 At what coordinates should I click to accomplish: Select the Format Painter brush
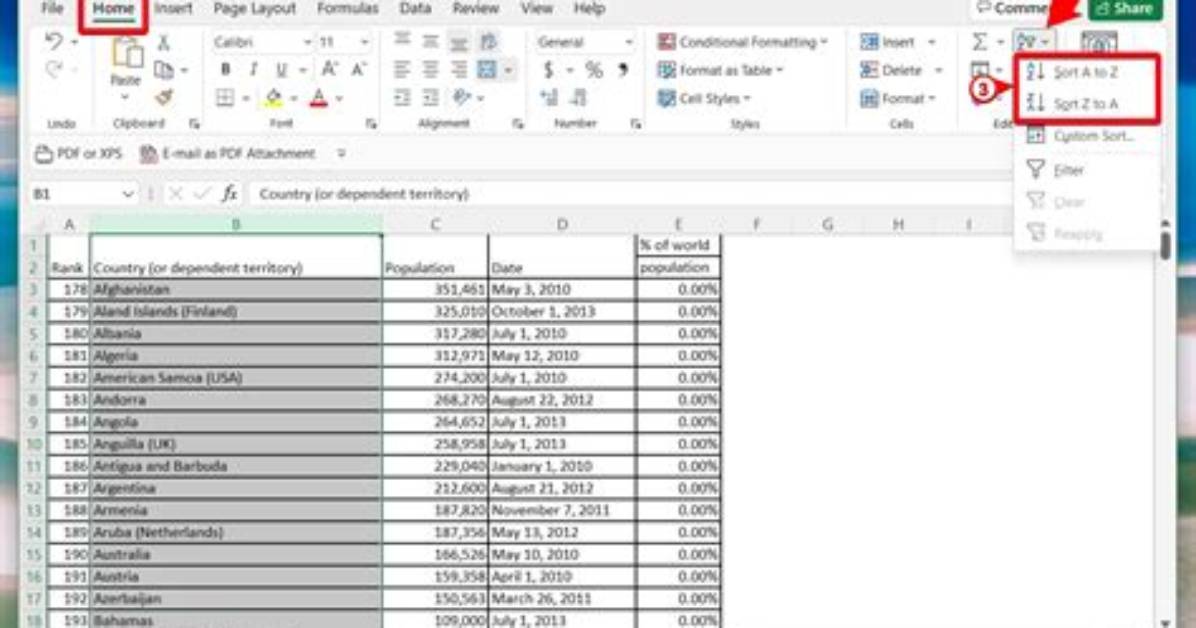(x=164, y=98)
